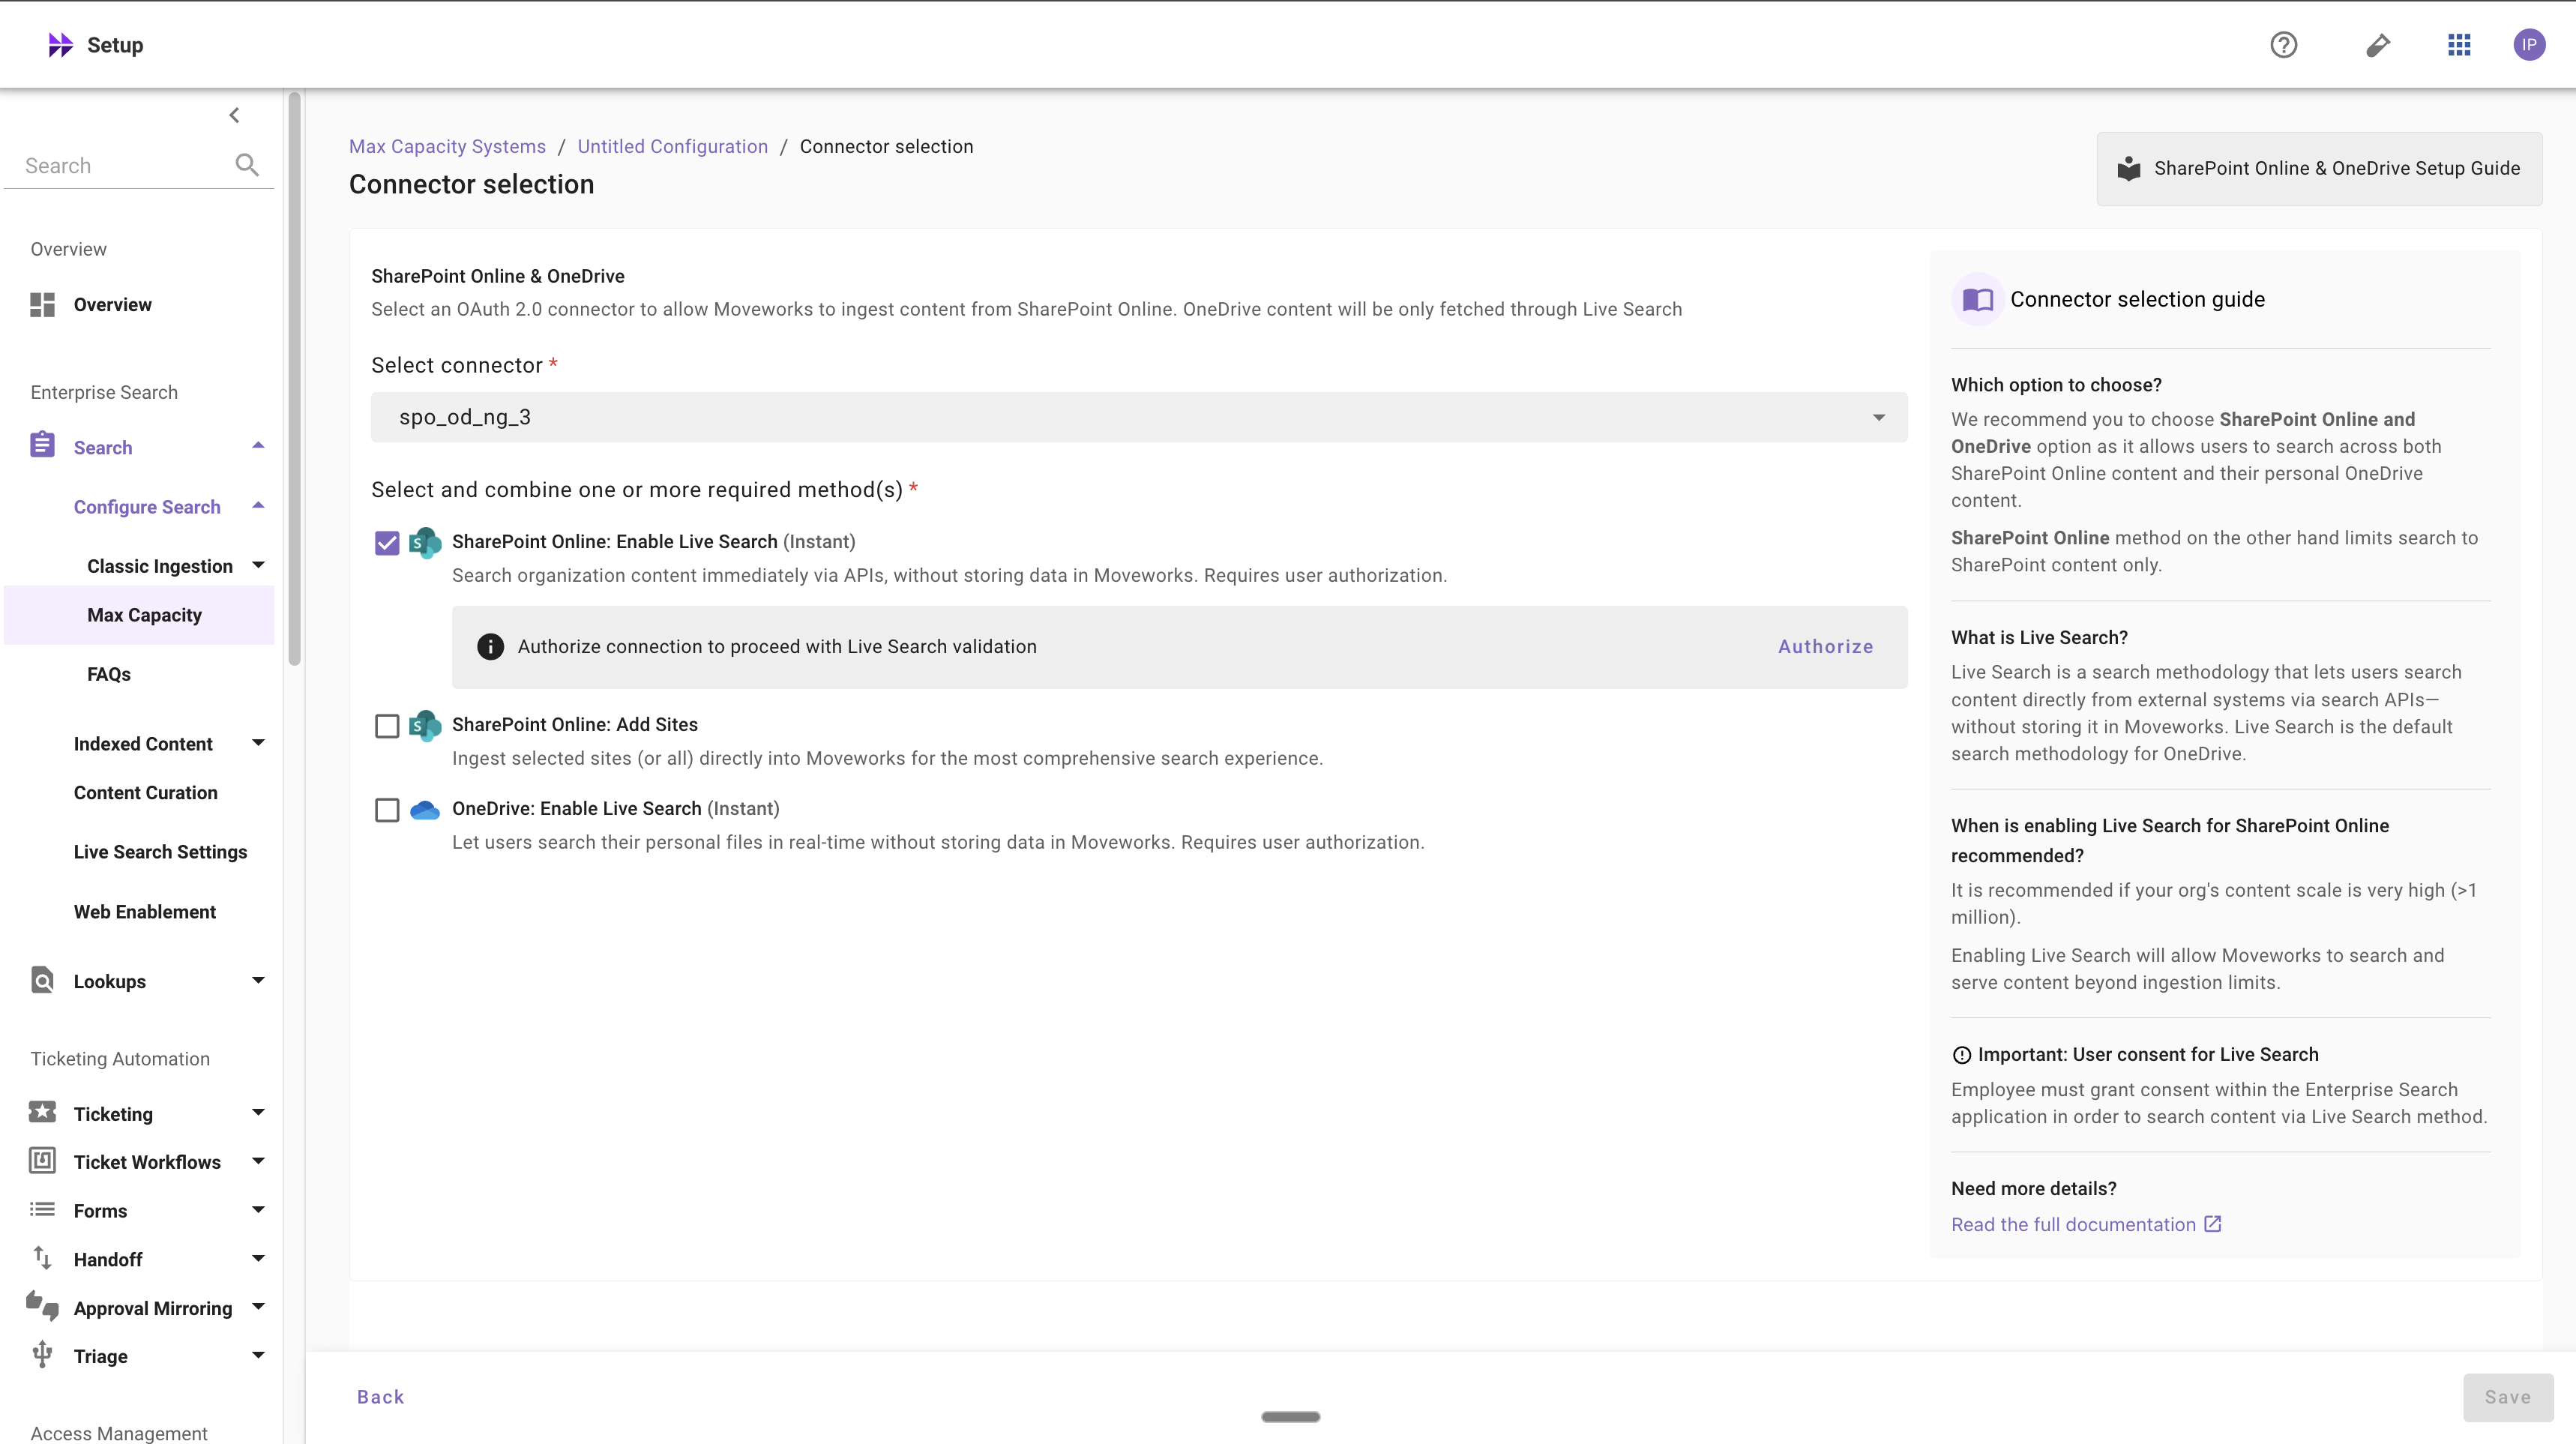The image size is (2576, 1444).
Task: Click the 'Which option to choose?' heading
Action: [x=2056, y=385]
